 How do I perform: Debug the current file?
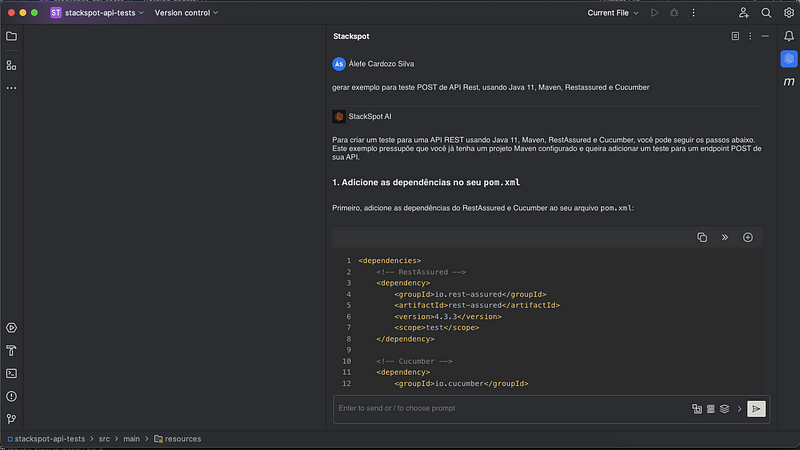(x=674, y=13)
